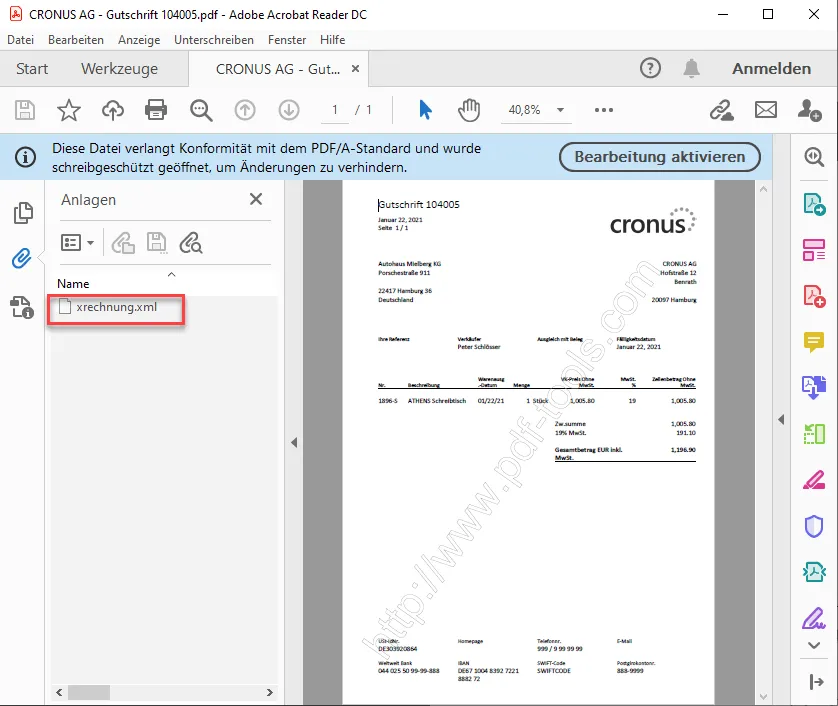Send file by email envelope icon

[765, 110]
